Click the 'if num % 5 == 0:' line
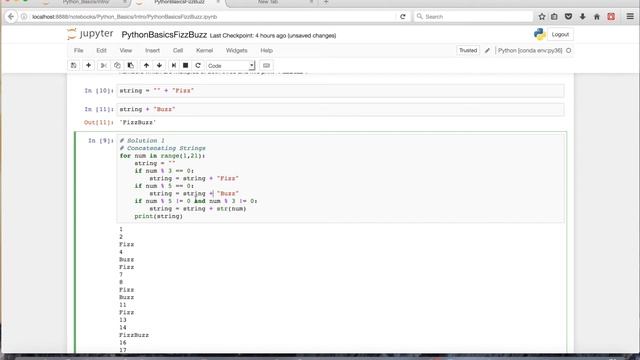Screen dimensions: 640x360 point(164,186)
